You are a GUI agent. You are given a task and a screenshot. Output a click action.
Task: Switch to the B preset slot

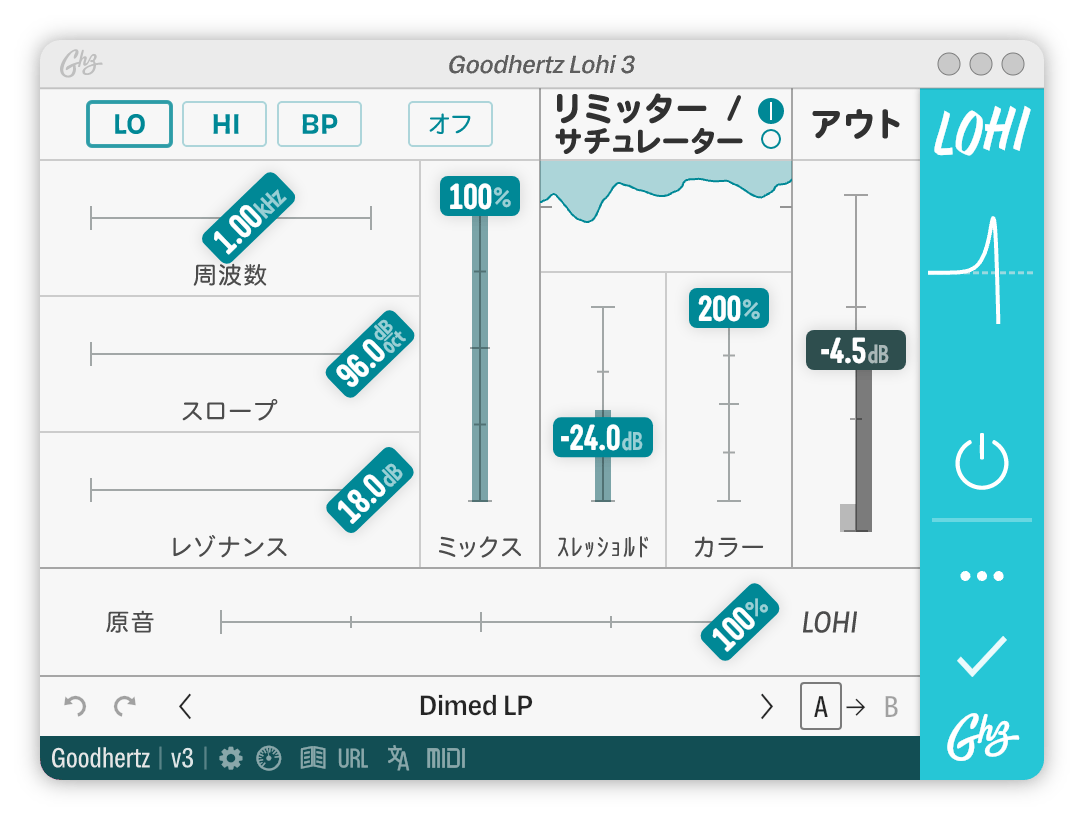point(890,707)
